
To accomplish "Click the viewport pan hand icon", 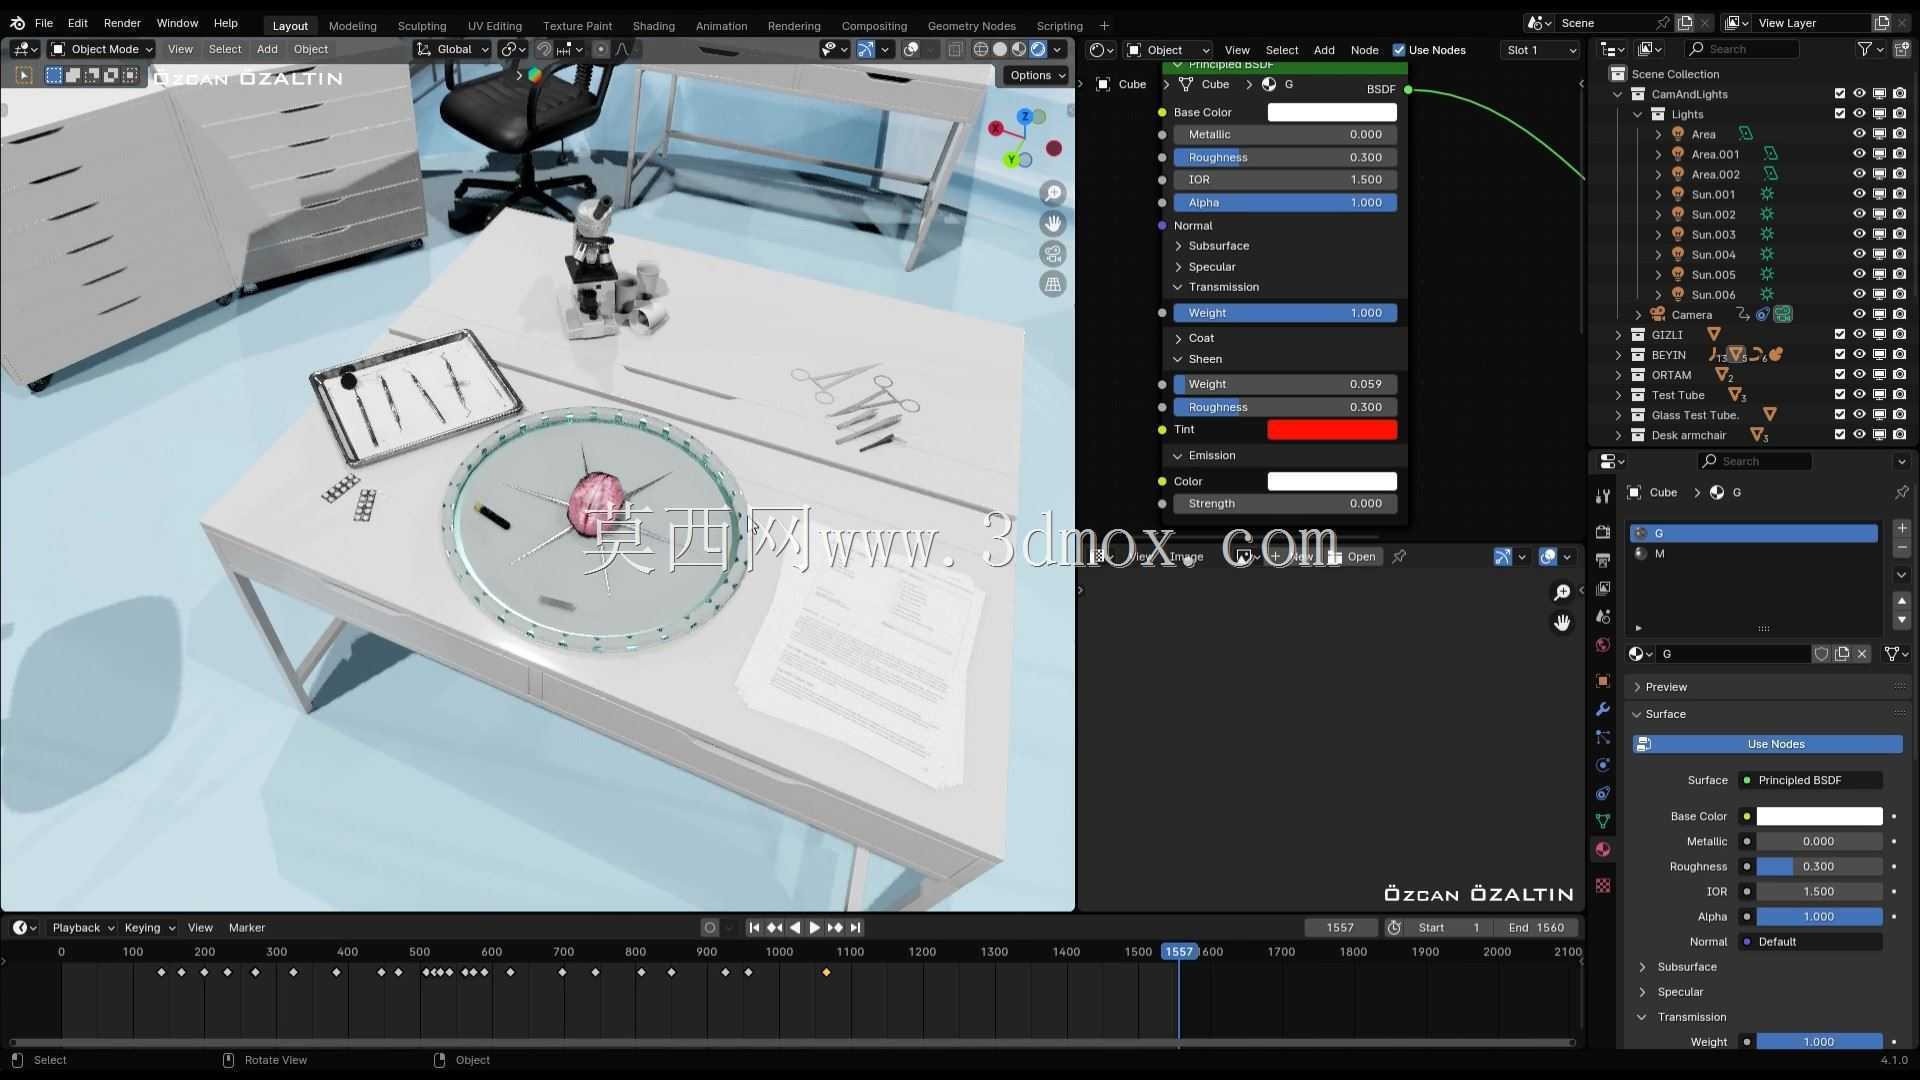I will (x=1053, y=223).
